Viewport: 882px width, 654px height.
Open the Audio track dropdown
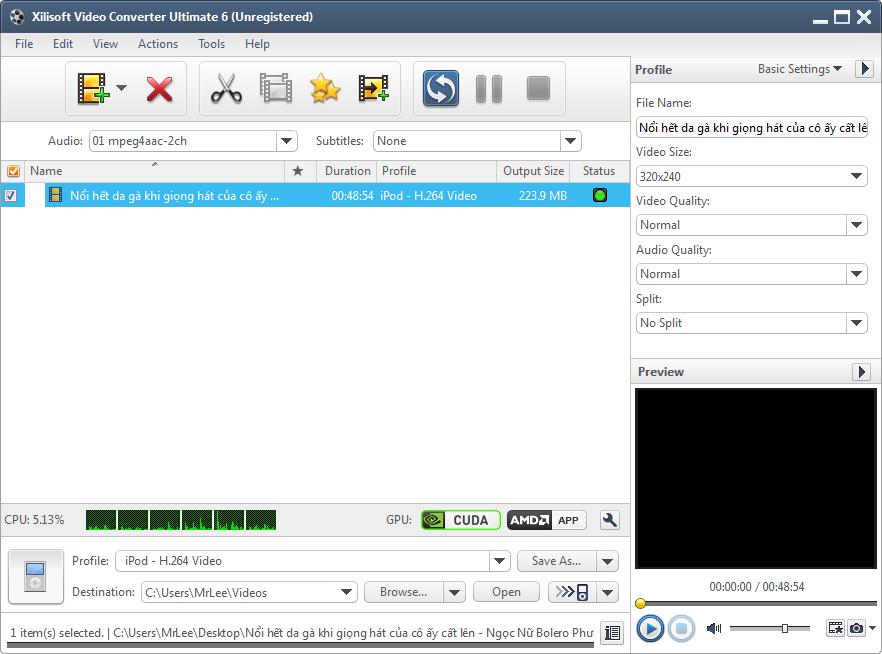click(193, 141)
